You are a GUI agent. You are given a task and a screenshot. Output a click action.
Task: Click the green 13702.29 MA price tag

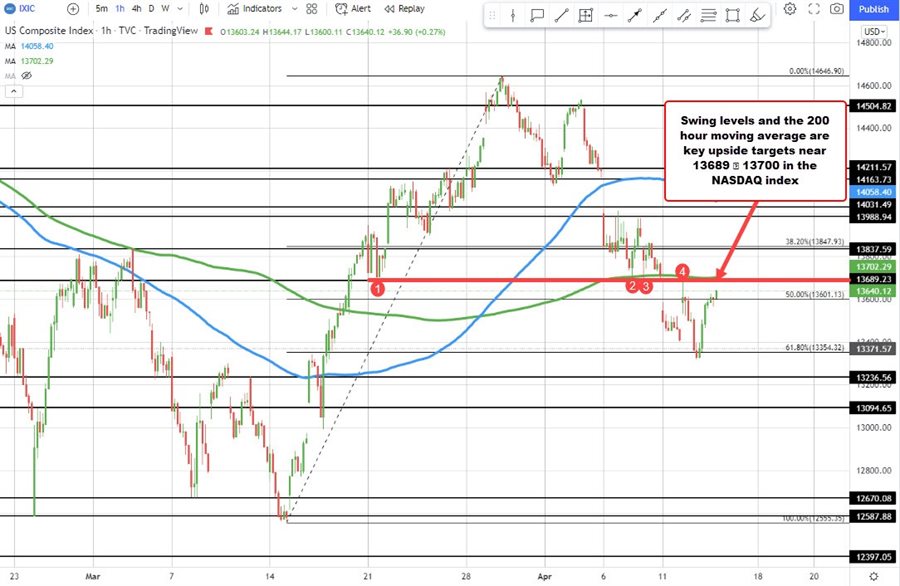(874, 267)
